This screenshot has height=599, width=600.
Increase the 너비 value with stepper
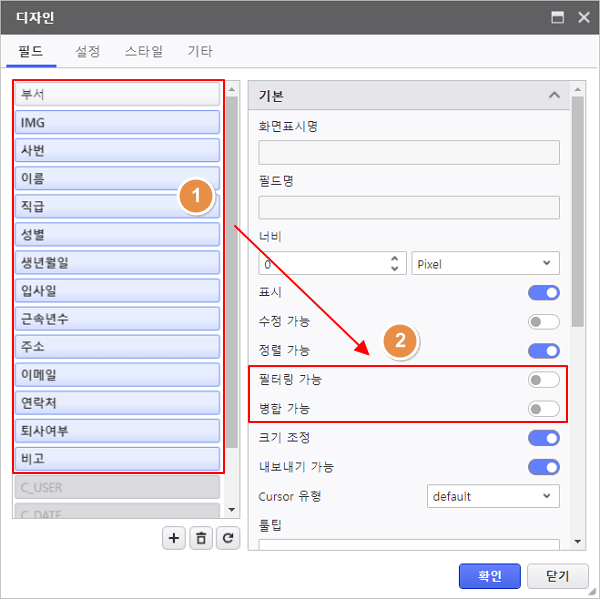(x=394, y=258)
